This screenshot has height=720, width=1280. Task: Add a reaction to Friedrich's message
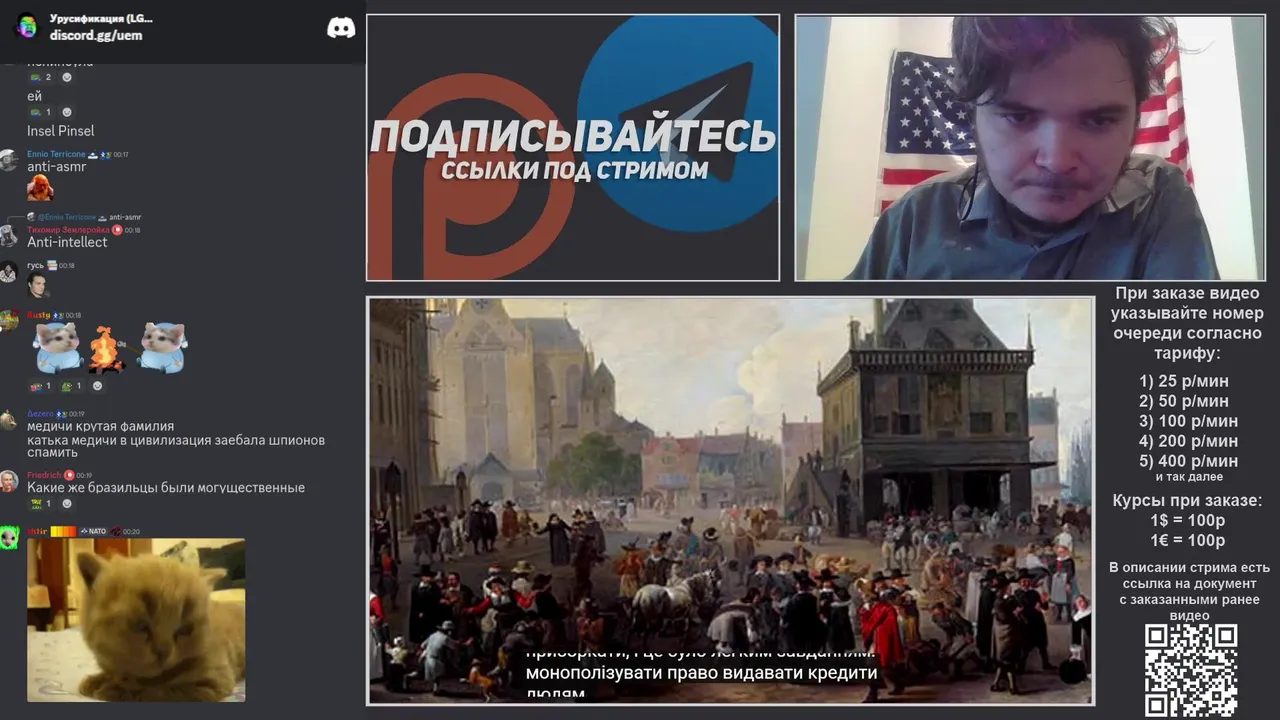(67, 504)
